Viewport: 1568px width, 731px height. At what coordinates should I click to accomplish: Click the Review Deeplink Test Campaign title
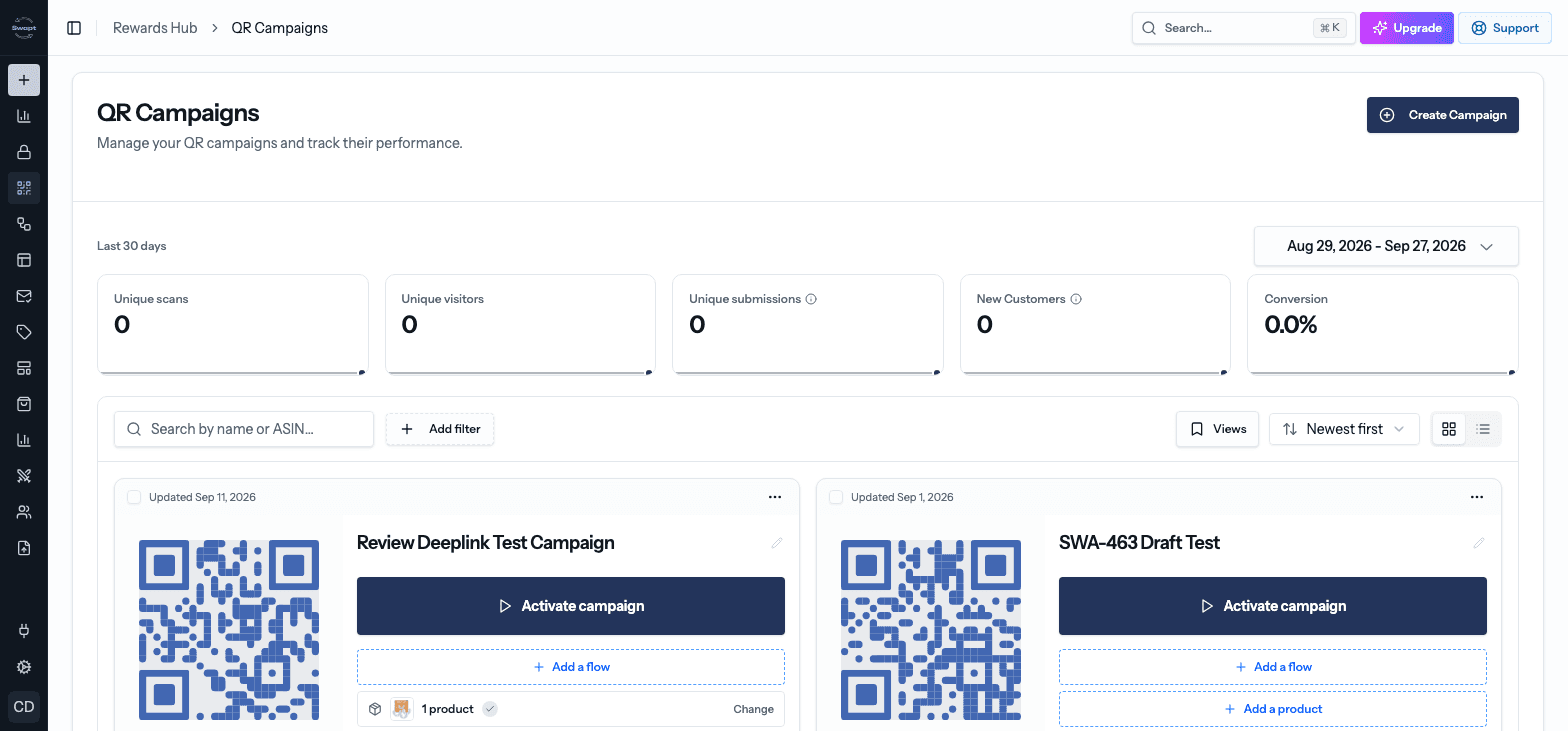click(x=486, y=543)
